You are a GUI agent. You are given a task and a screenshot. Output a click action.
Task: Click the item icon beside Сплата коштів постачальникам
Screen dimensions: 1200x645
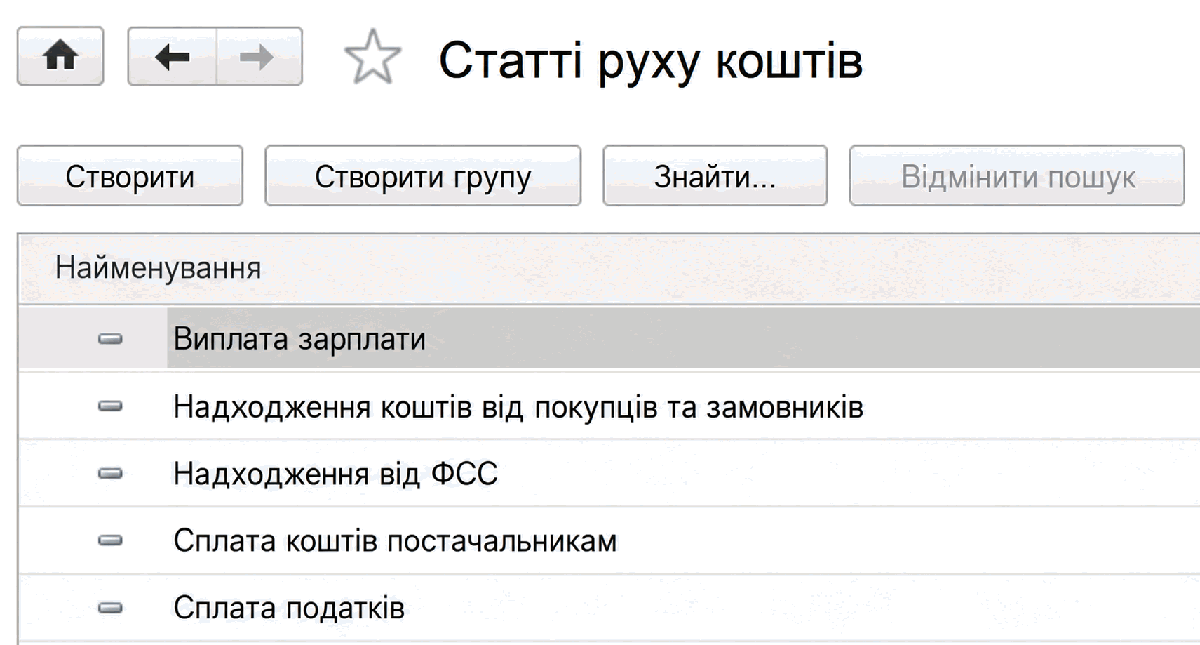(109, 541)
